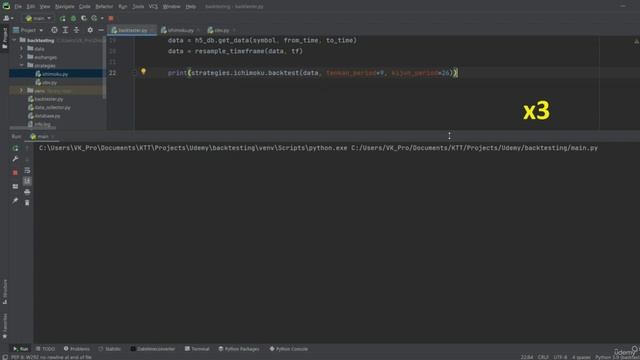The width and height of the screenshot is (640, 360).
Task: Click Collapse All icon in Project panel
Action: pyautogui.click(x=76, y=30)
